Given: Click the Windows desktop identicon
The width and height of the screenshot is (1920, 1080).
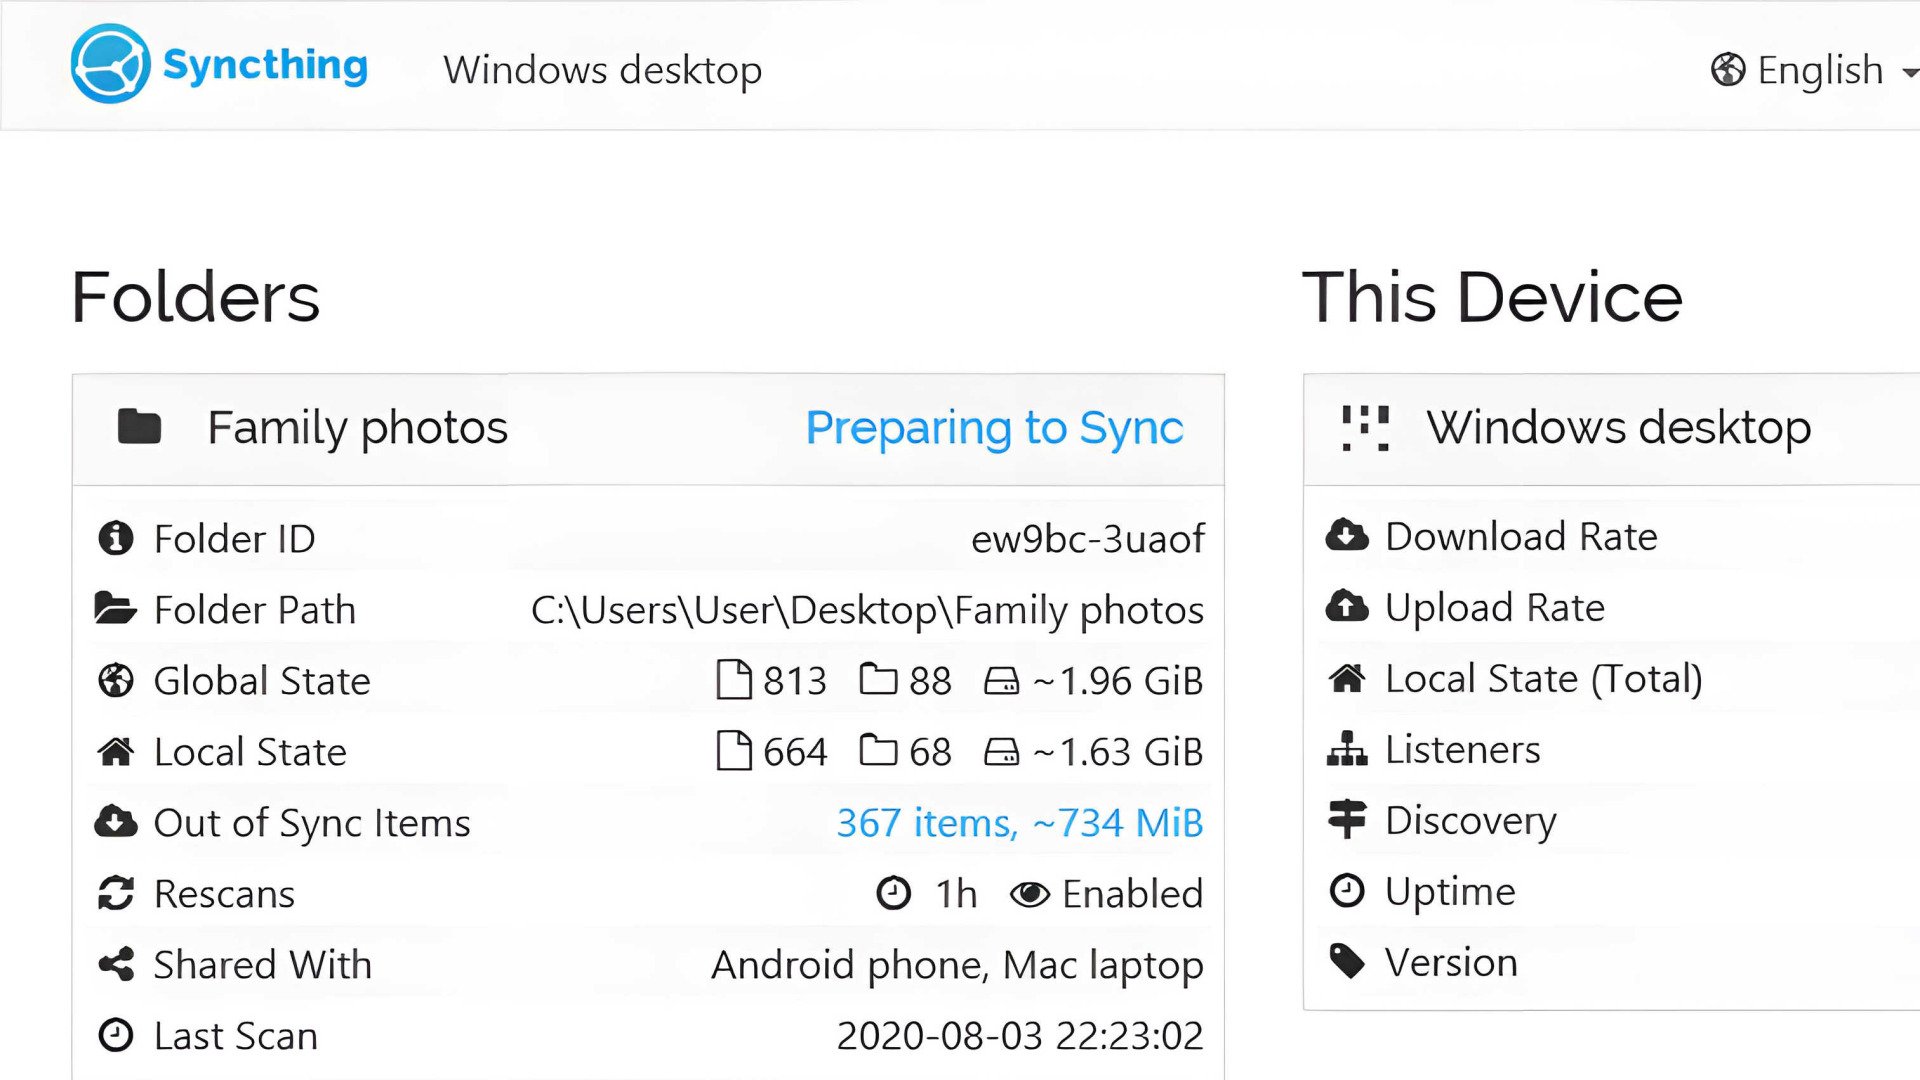Looking at the screenshot, I should (1365, 428).
